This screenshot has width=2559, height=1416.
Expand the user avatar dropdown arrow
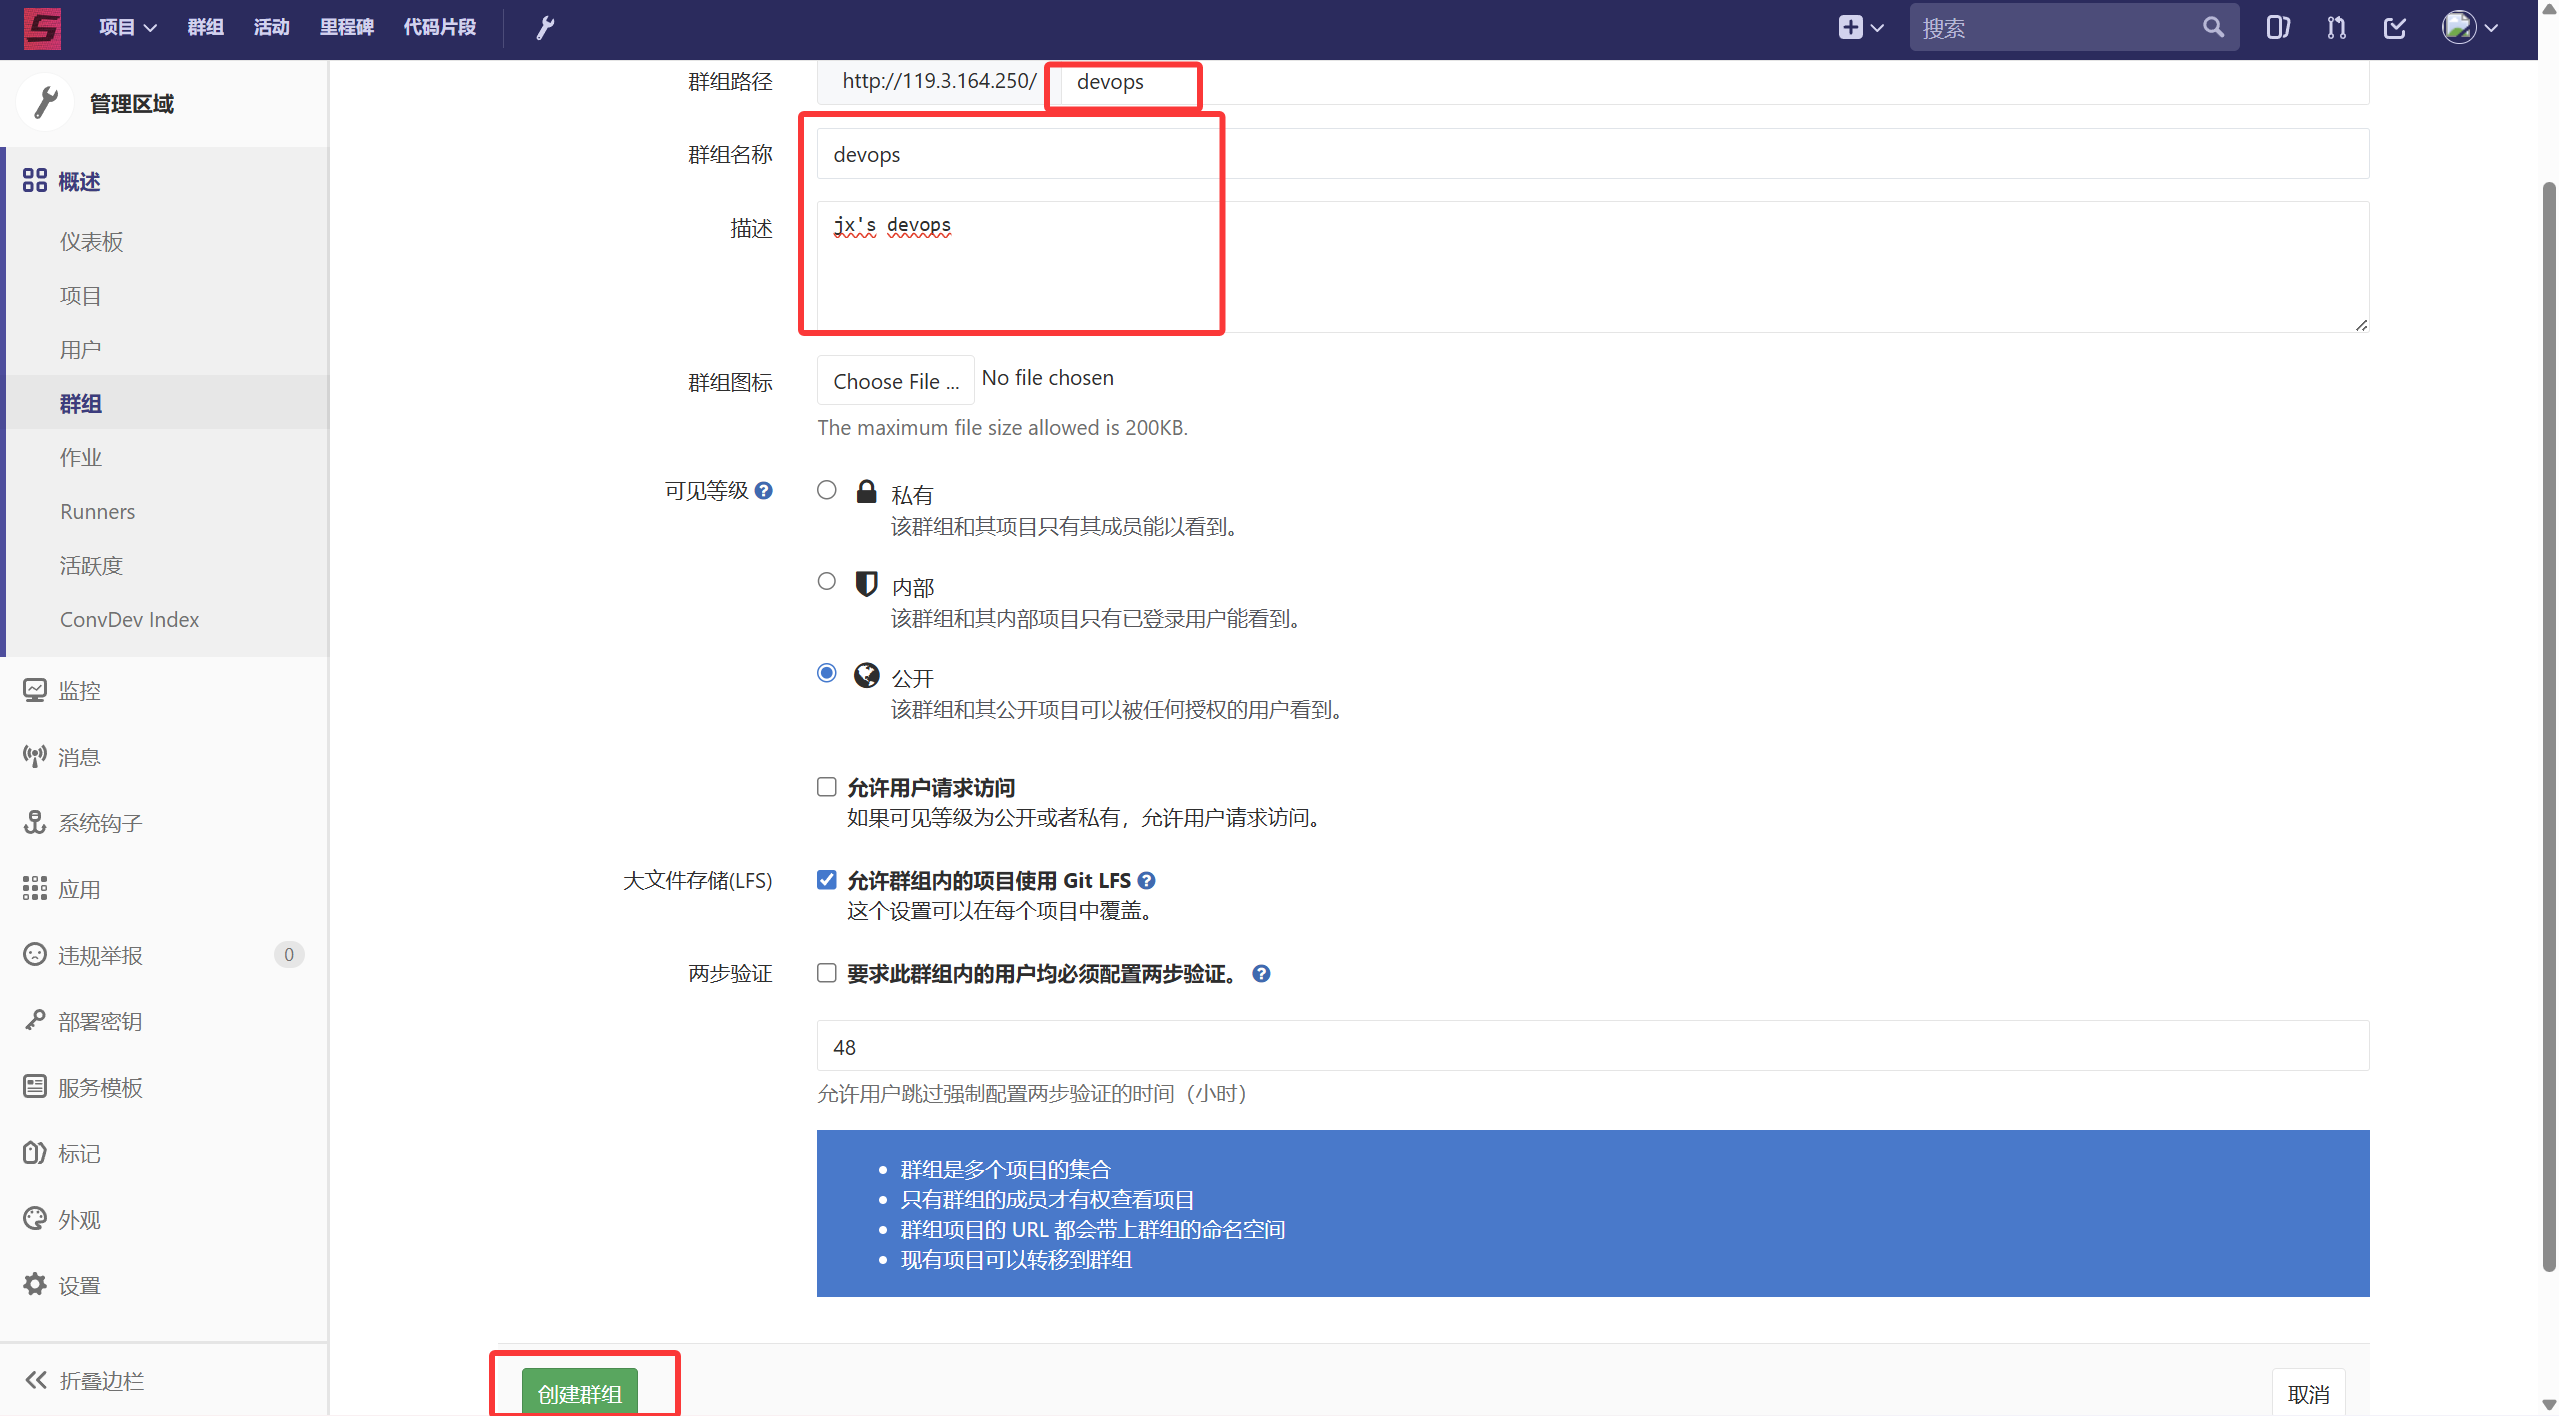tap(2491, 28)
